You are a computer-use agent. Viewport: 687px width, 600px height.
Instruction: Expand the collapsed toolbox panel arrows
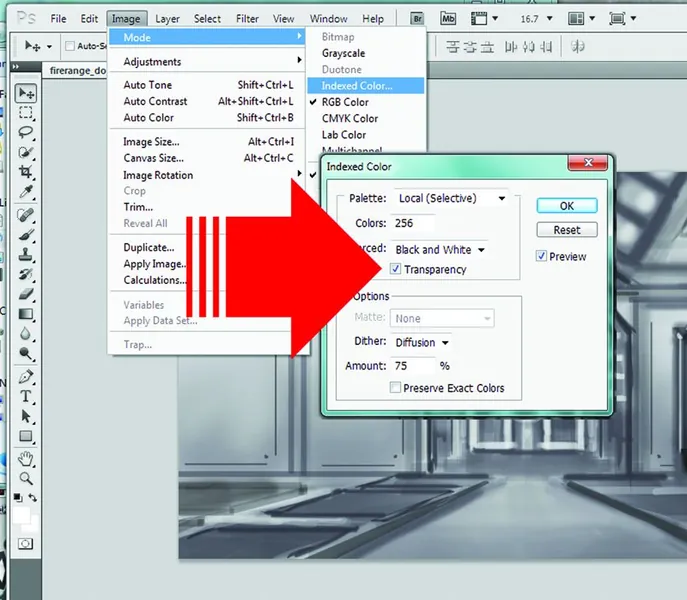pyautogui.click(x=16, y=67)
